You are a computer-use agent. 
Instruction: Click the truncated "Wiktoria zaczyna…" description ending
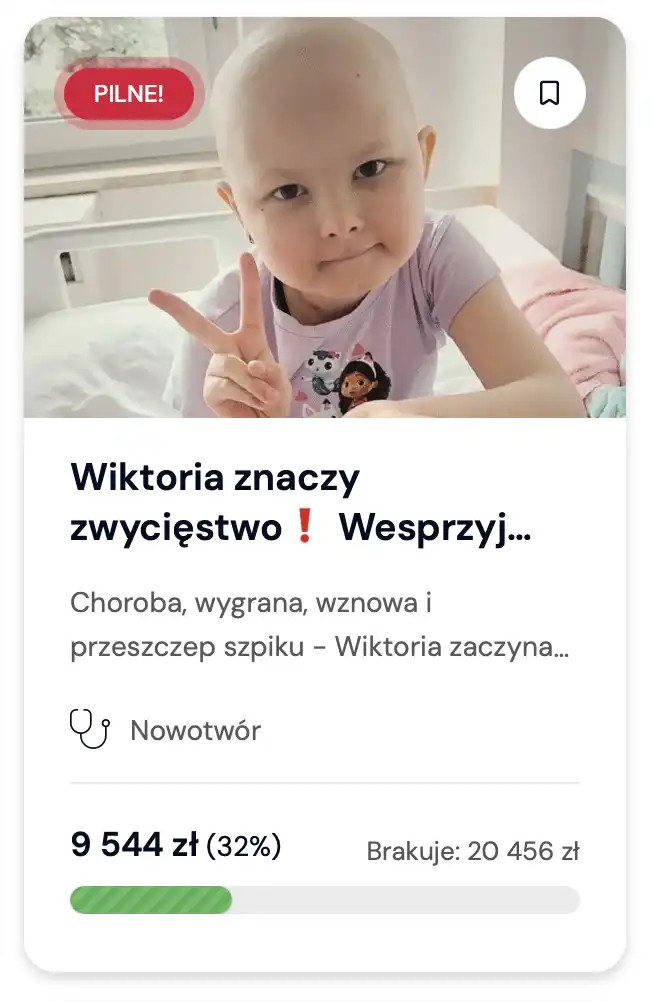pyautogui.click(x=452, y=647)
